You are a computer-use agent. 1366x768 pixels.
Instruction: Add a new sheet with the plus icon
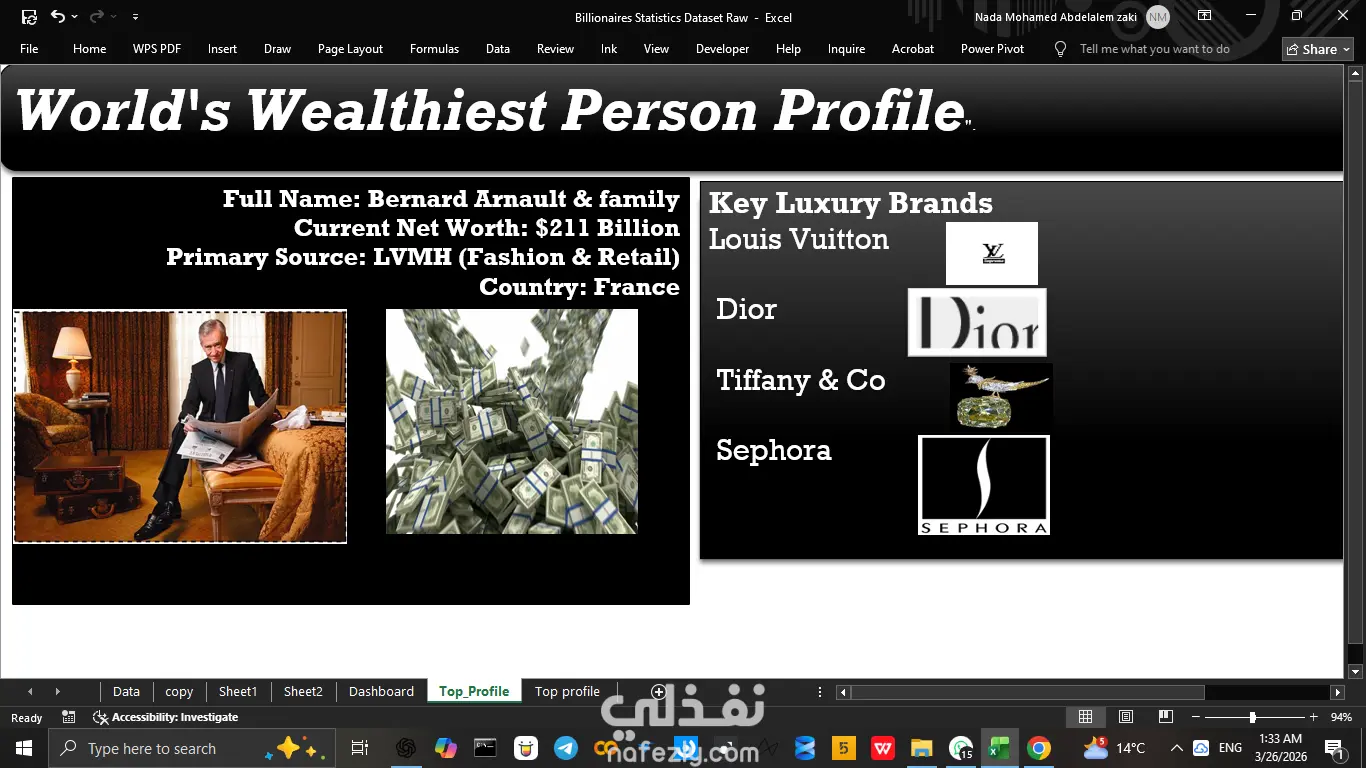tap(658, 691)
